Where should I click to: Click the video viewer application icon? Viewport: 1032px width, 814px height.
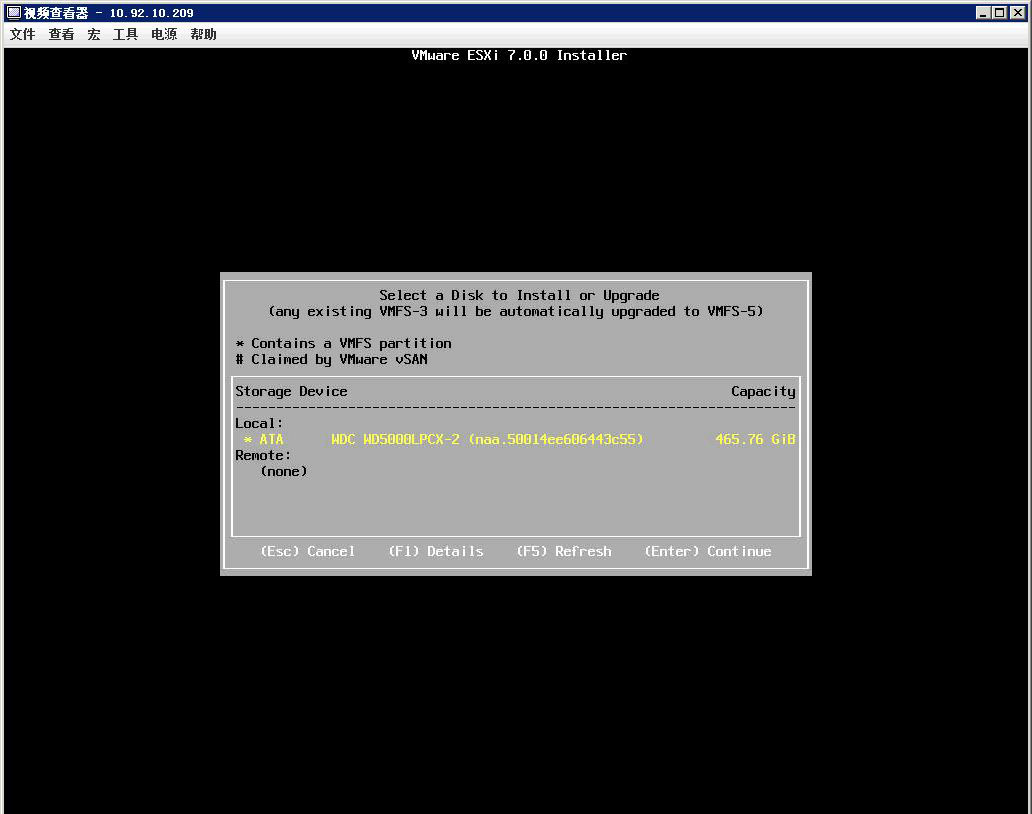coord(10,12)
